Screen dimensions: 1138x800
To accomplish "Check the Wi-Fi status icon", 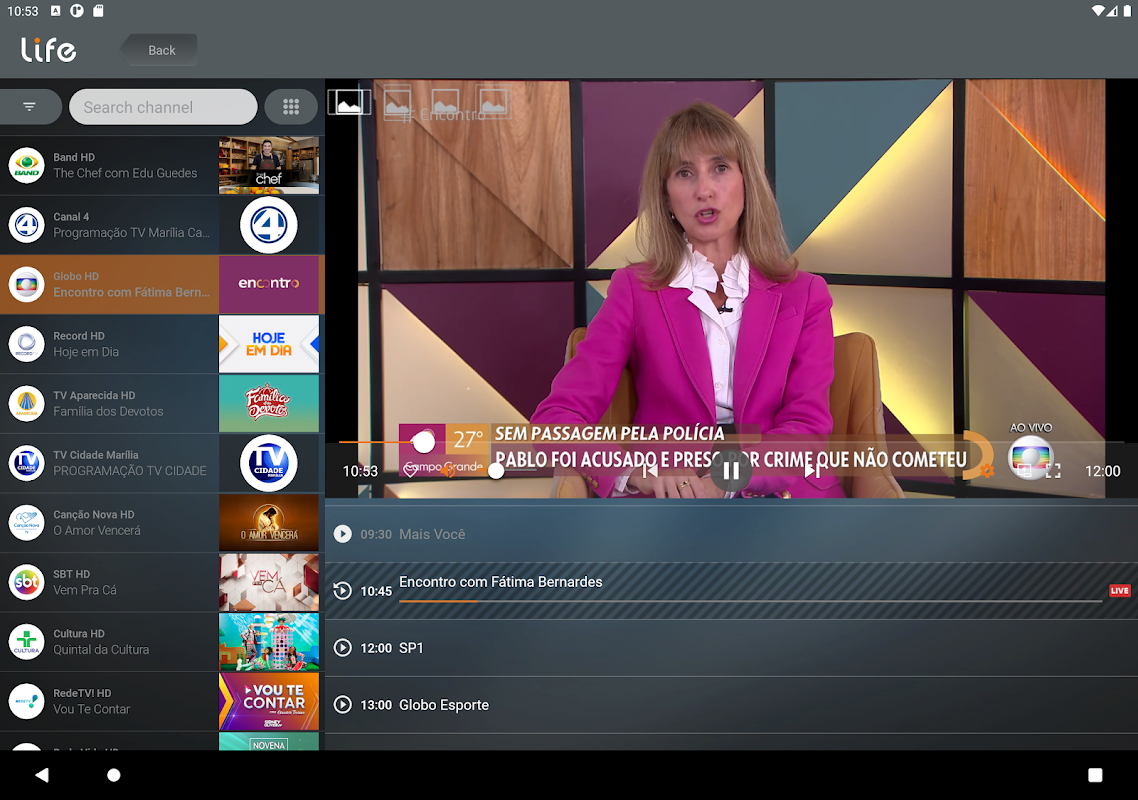I will [1098, 11].
